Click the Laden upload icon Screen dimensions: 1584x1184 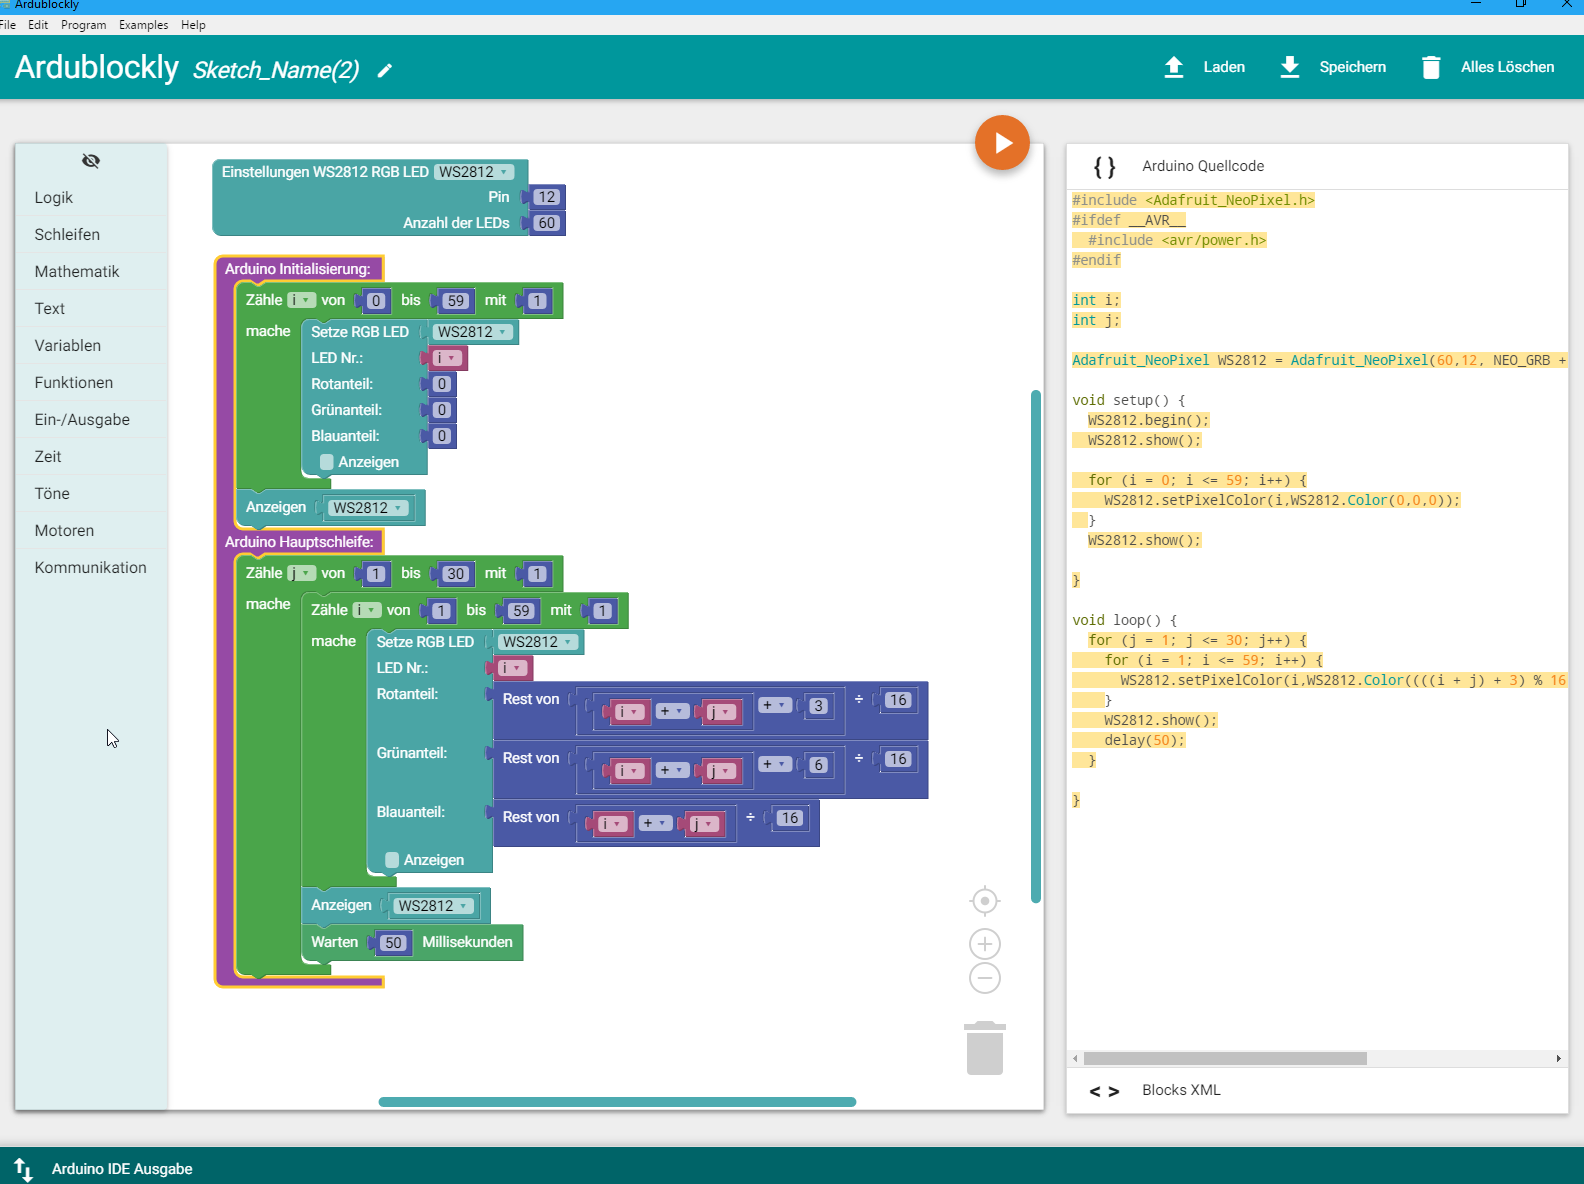(x=1174, y=67)
